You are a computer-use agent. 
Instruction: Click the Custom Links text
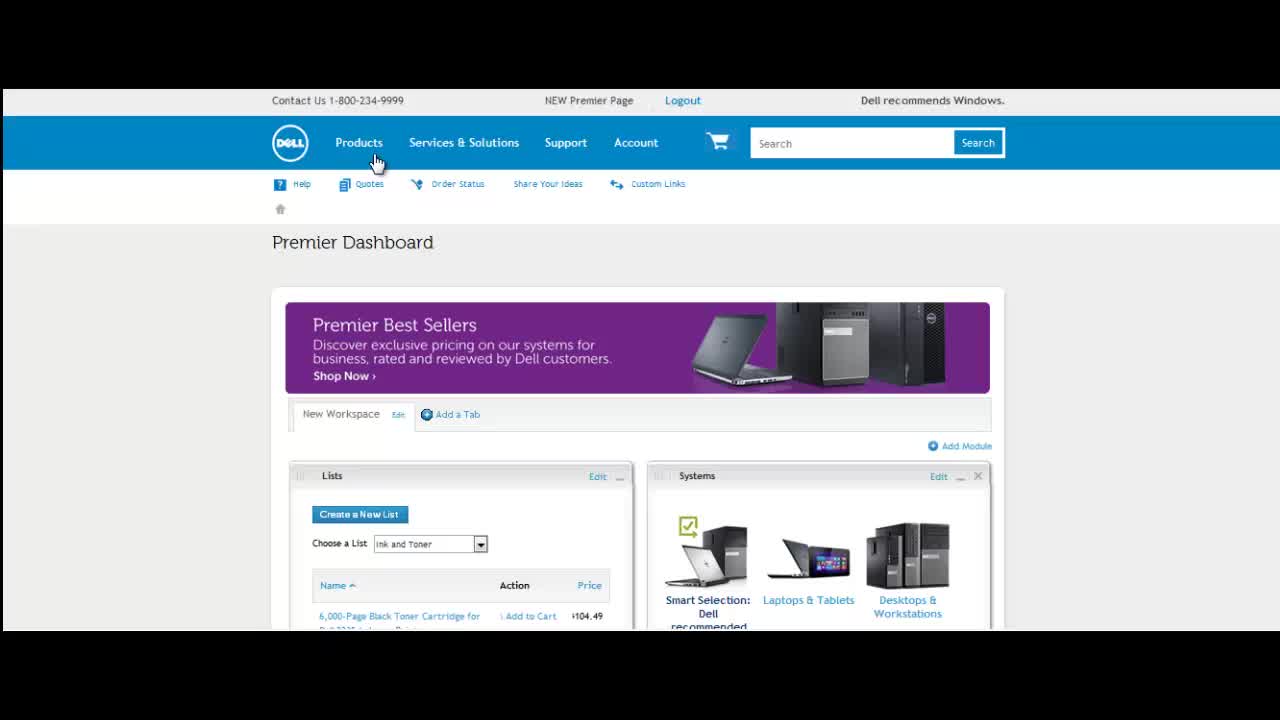pyautogui.click(x=658, y=184)
